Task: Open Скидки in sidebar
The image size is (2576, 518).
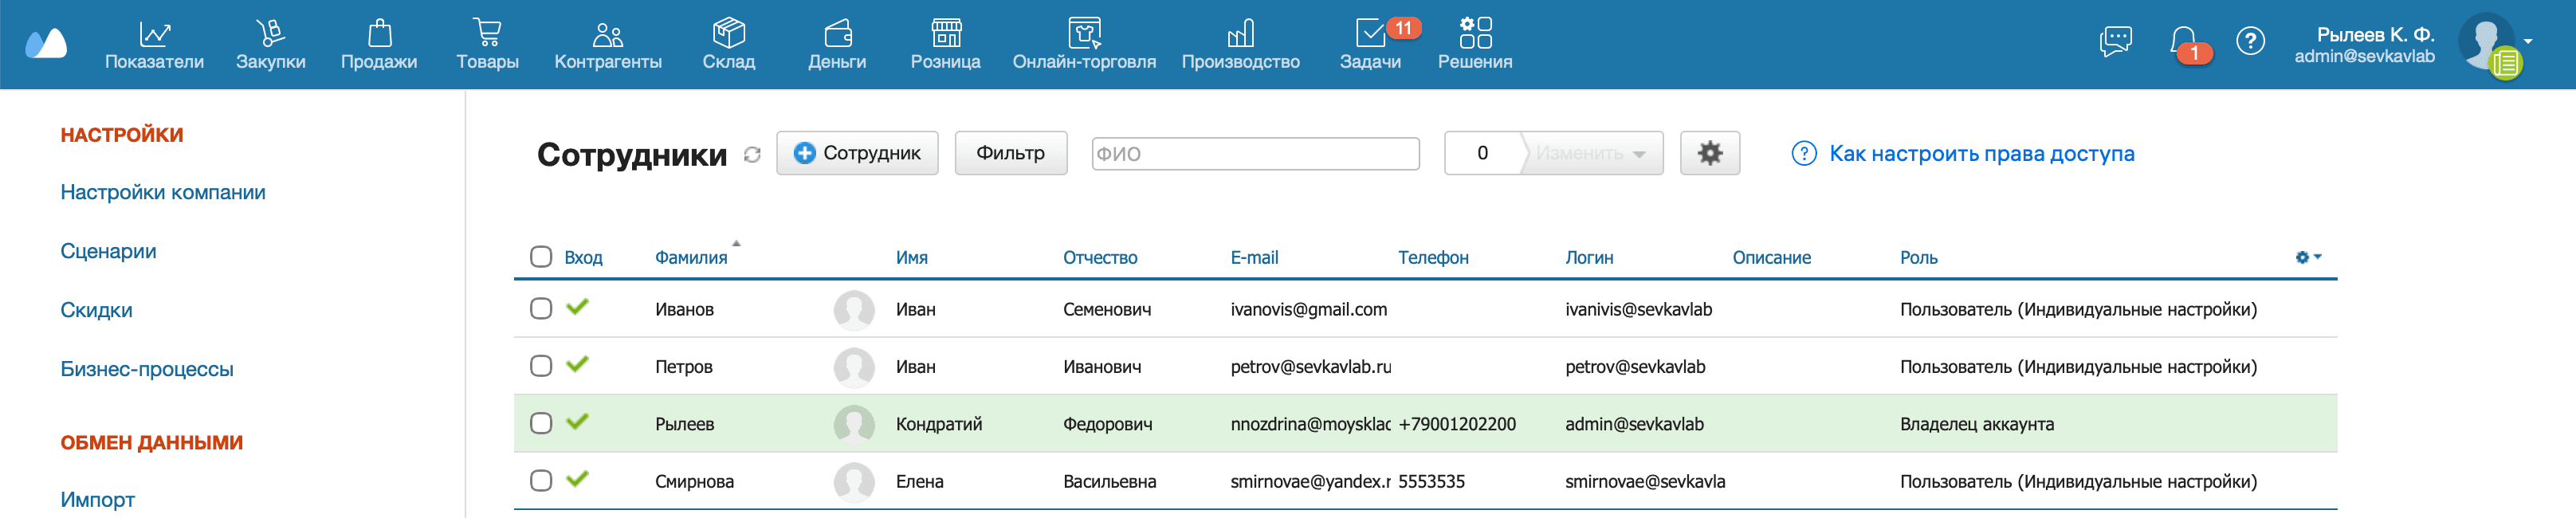Action: [x=96, y=310]
